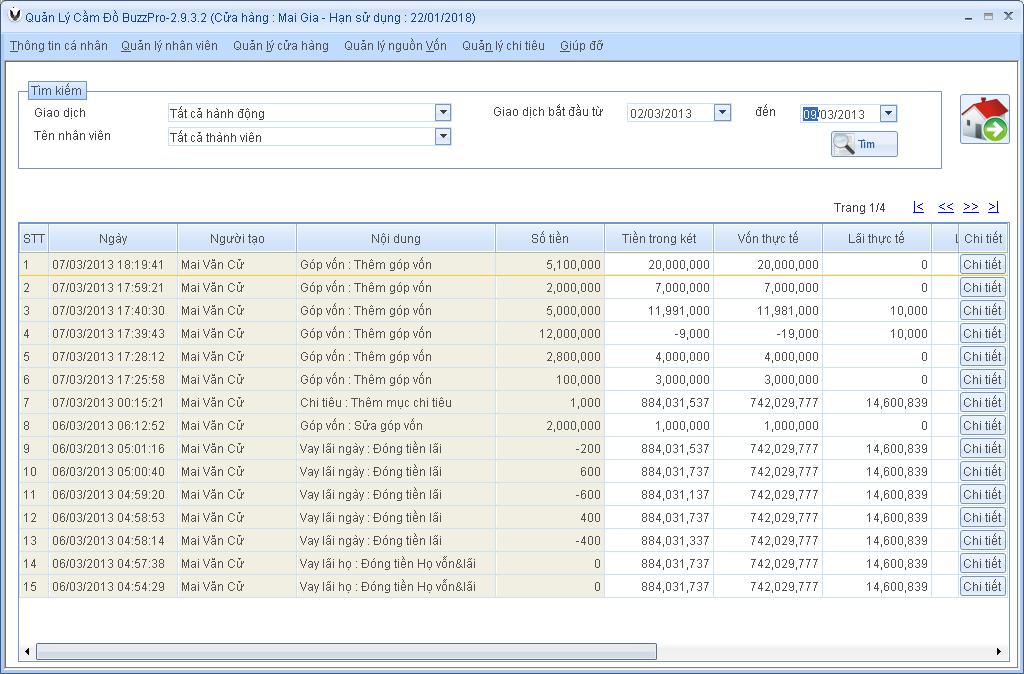The image size is (1024, 674).
Task: Click the end date field 09/03/2013
Action: pos(840,114)
